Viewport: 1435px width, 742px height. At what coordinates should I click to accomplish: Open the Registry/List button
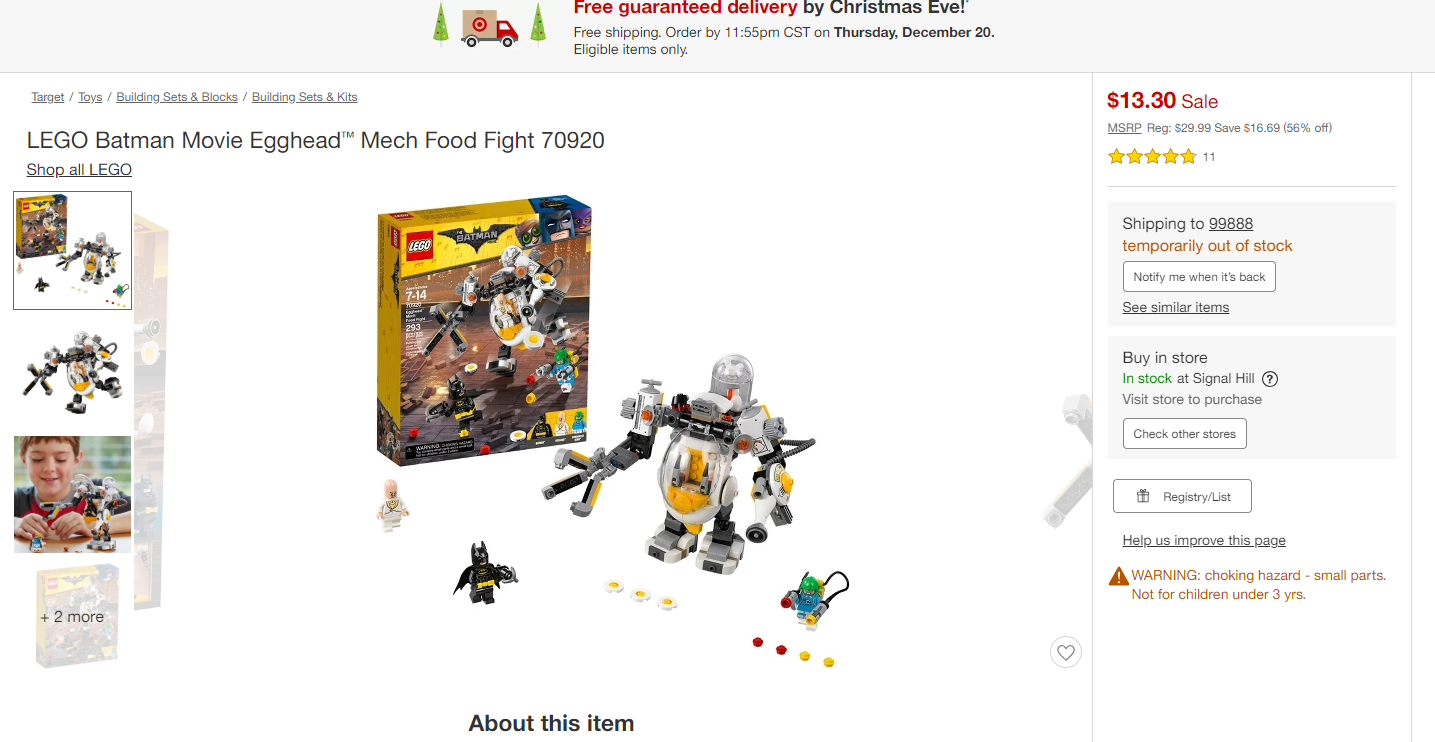click(x=1182, y=496)
